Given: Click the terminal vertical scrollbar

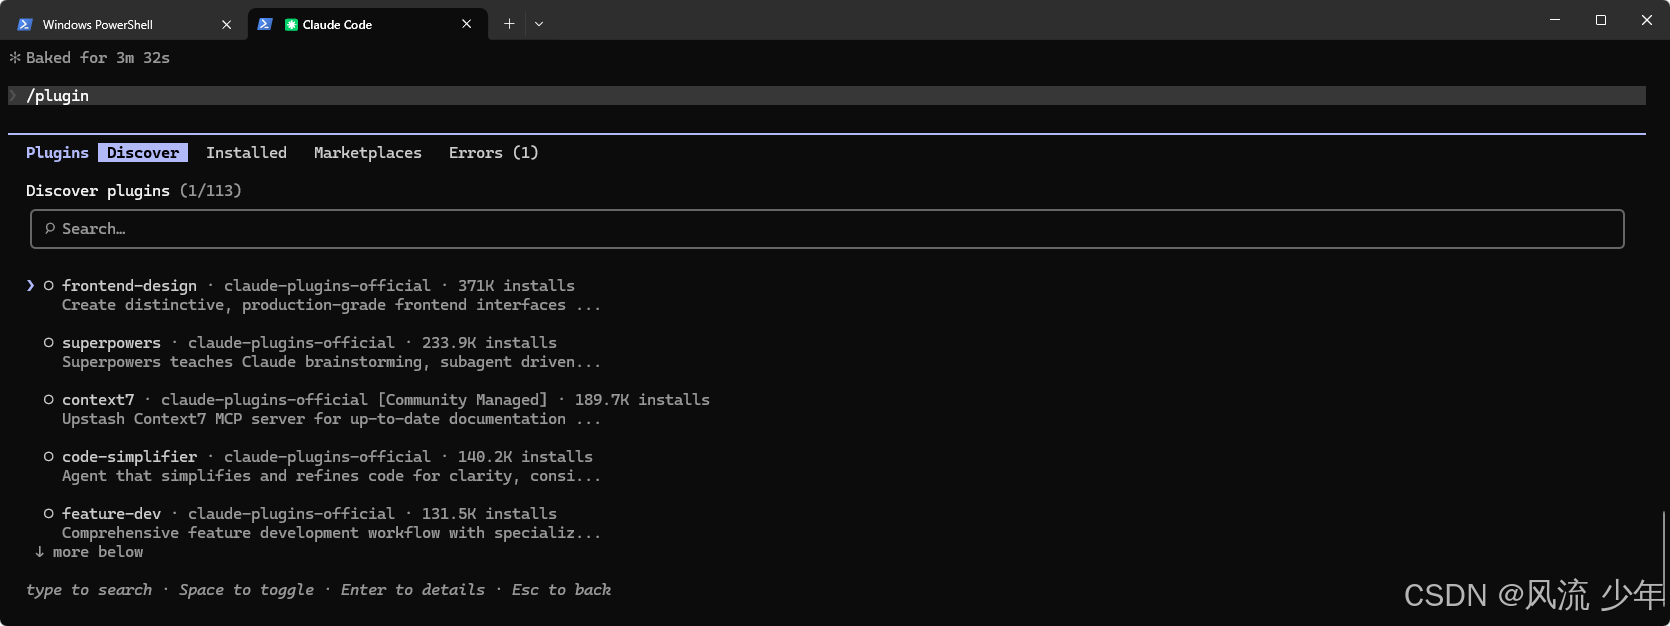Looking at the screenshot, I should pyautogui.click(x=1664, y=560).
